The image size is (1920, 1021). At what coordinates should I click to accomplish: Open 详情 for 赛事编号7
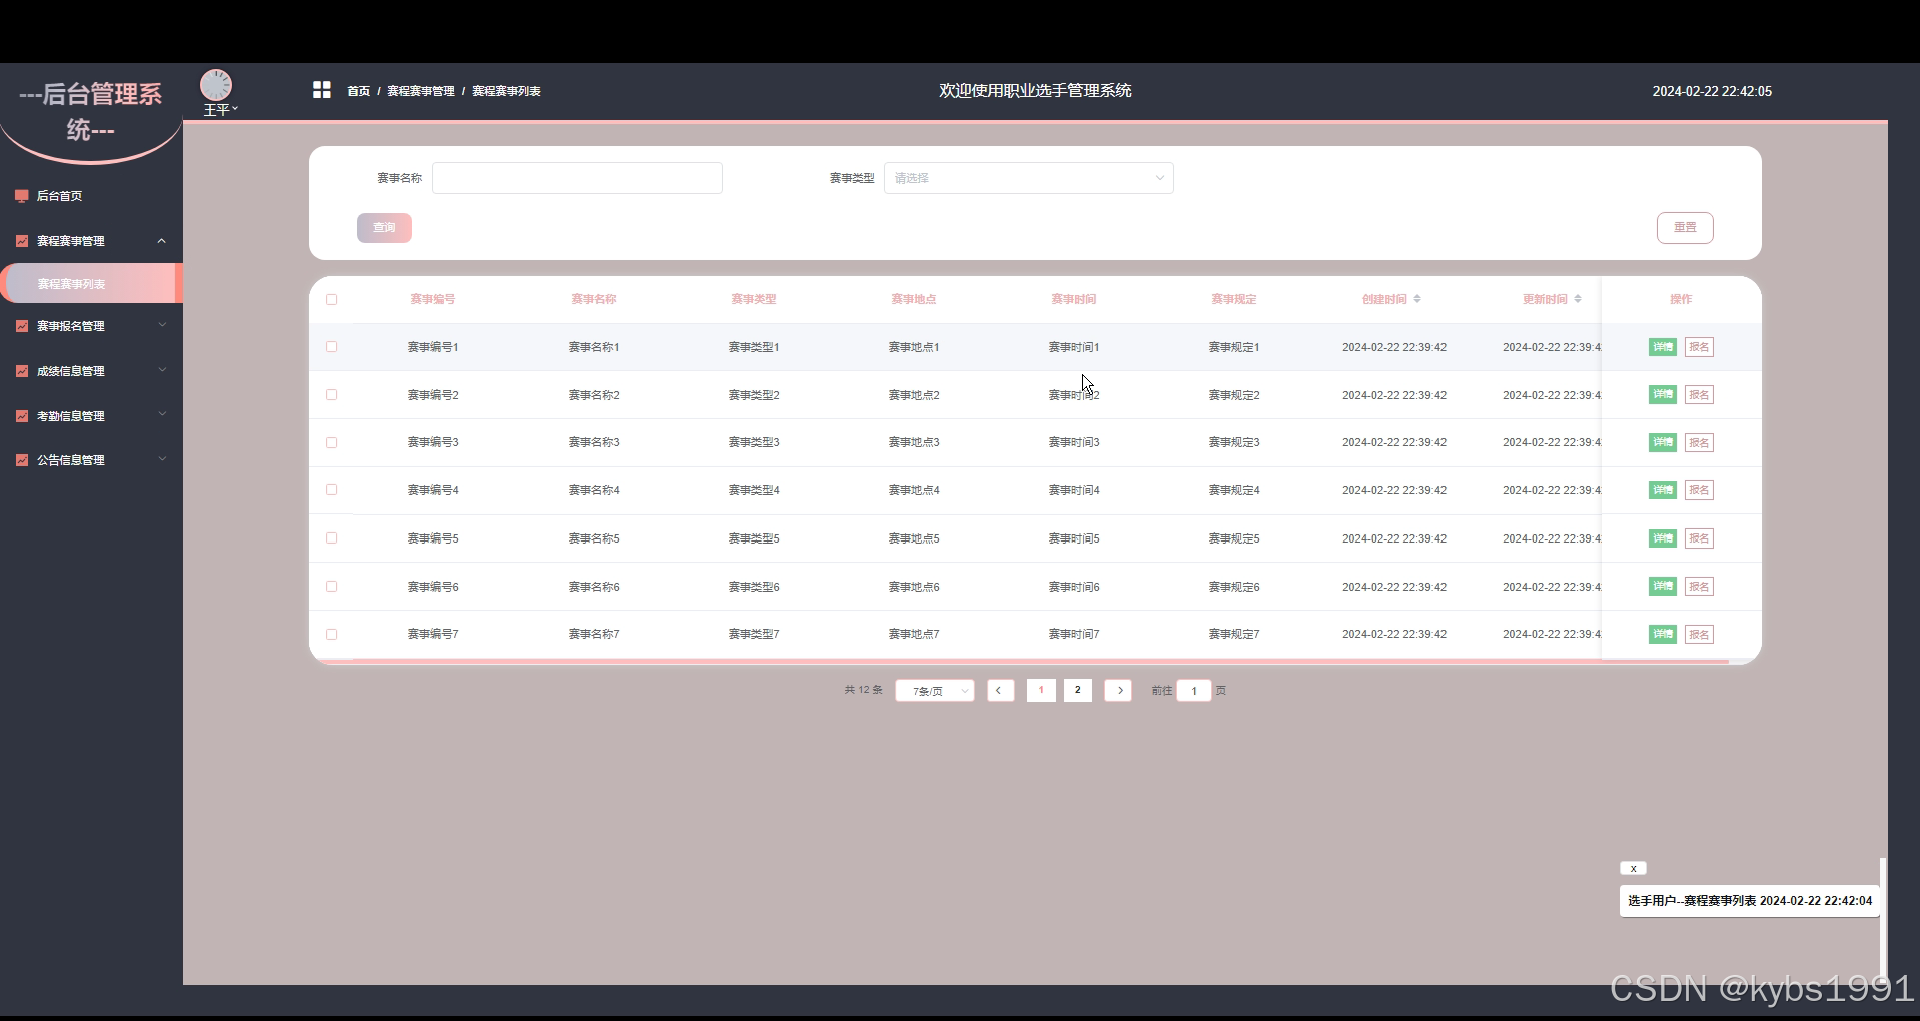[x=1662, y=634]
